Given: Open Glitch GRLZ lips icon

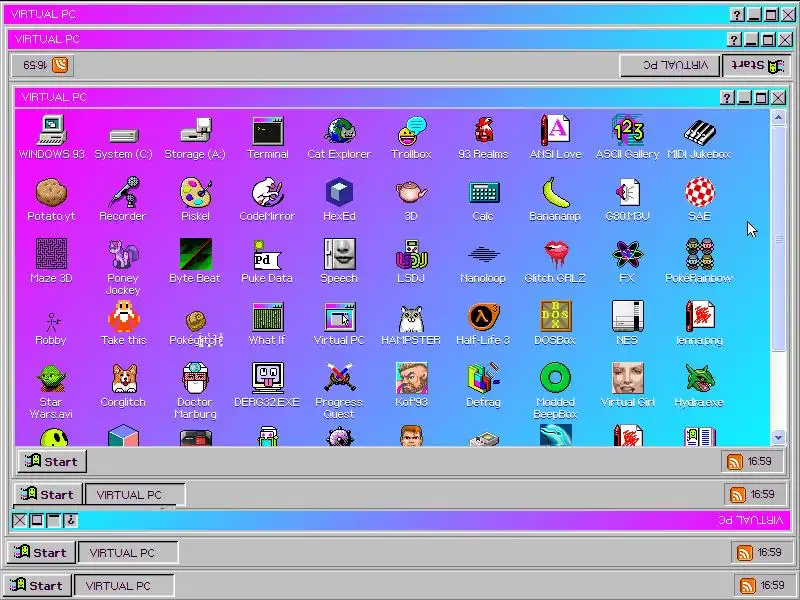Looking at the screenshot, I should point(555,254).
